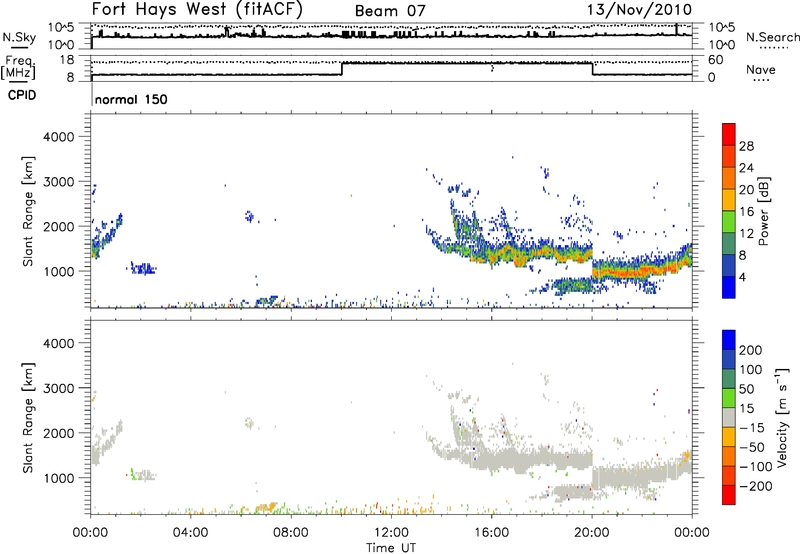Click the blue bottom of the Power color bar

[x=729, y=287]
